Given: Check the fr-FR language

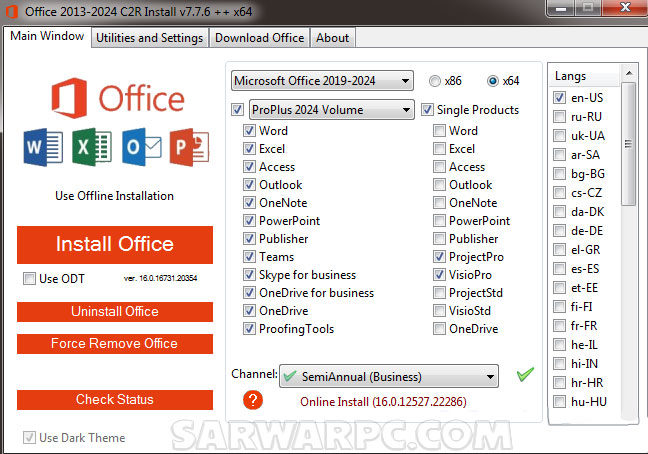Looking at the screenshot, I should (560, 326).
